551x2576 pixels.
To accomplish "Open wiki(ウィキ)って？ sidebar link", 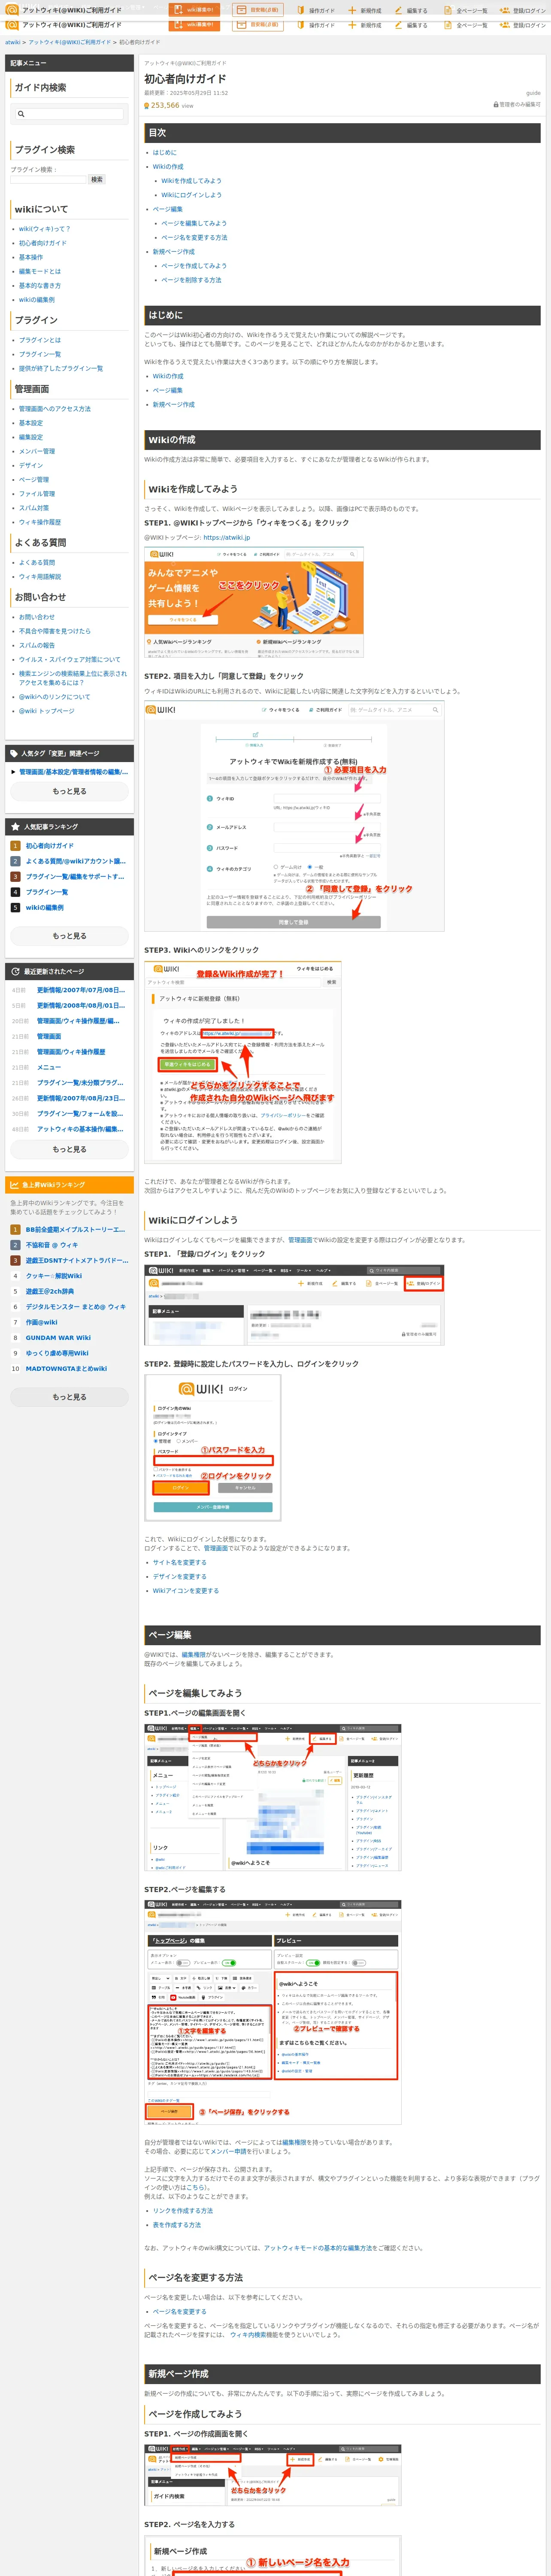I will click(45, 229).
